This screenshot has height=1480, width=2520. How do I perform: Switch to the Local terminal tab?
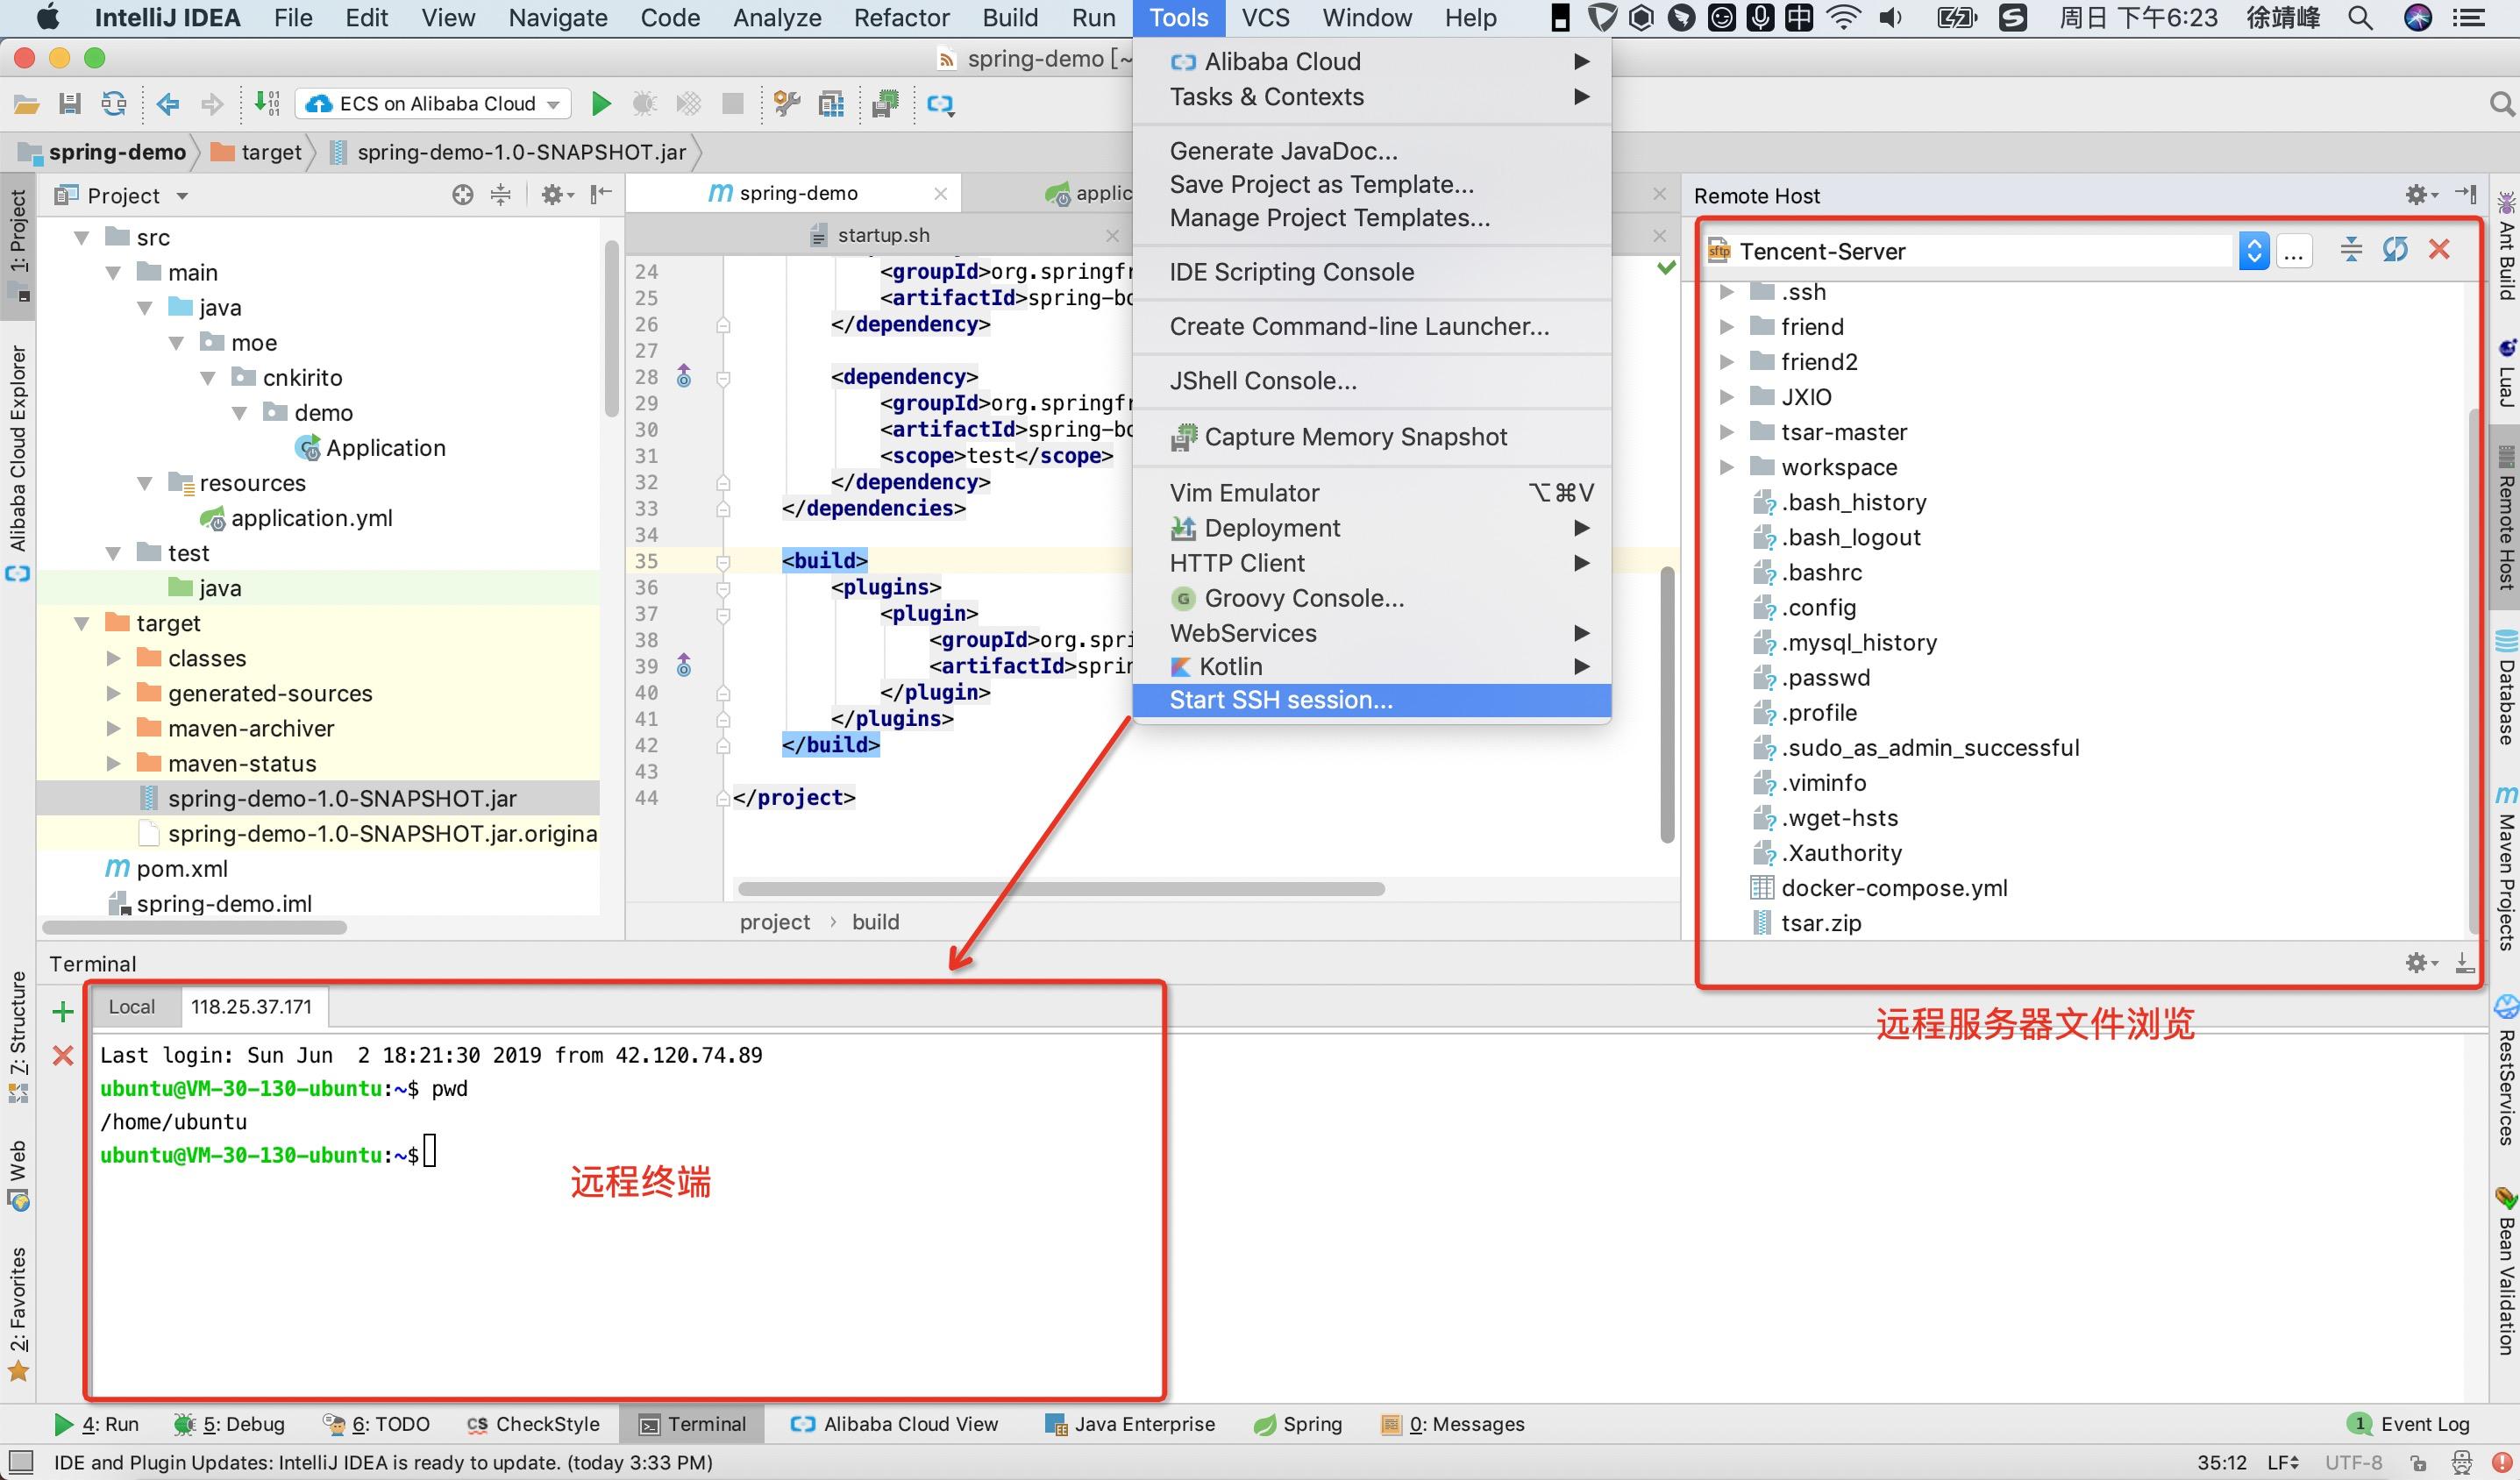131,1007
